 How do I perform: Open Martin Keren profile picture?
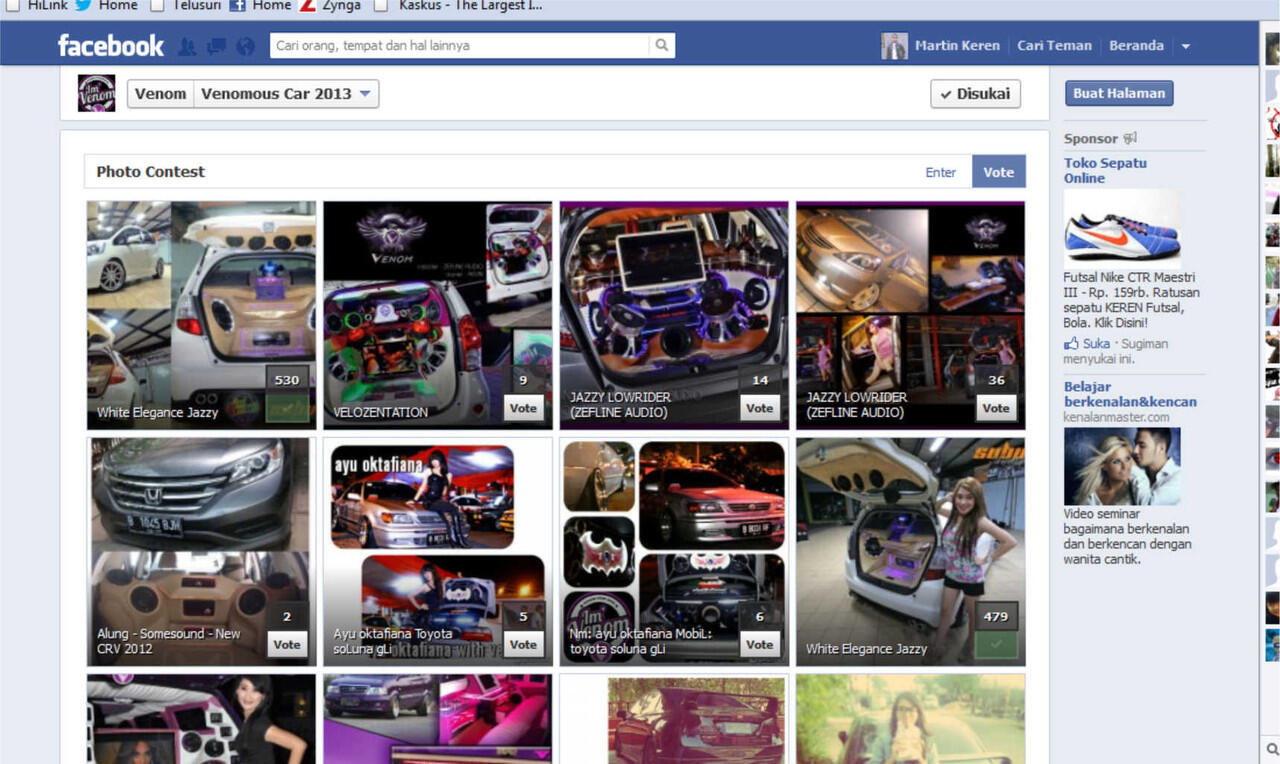[x=894, y=46]
